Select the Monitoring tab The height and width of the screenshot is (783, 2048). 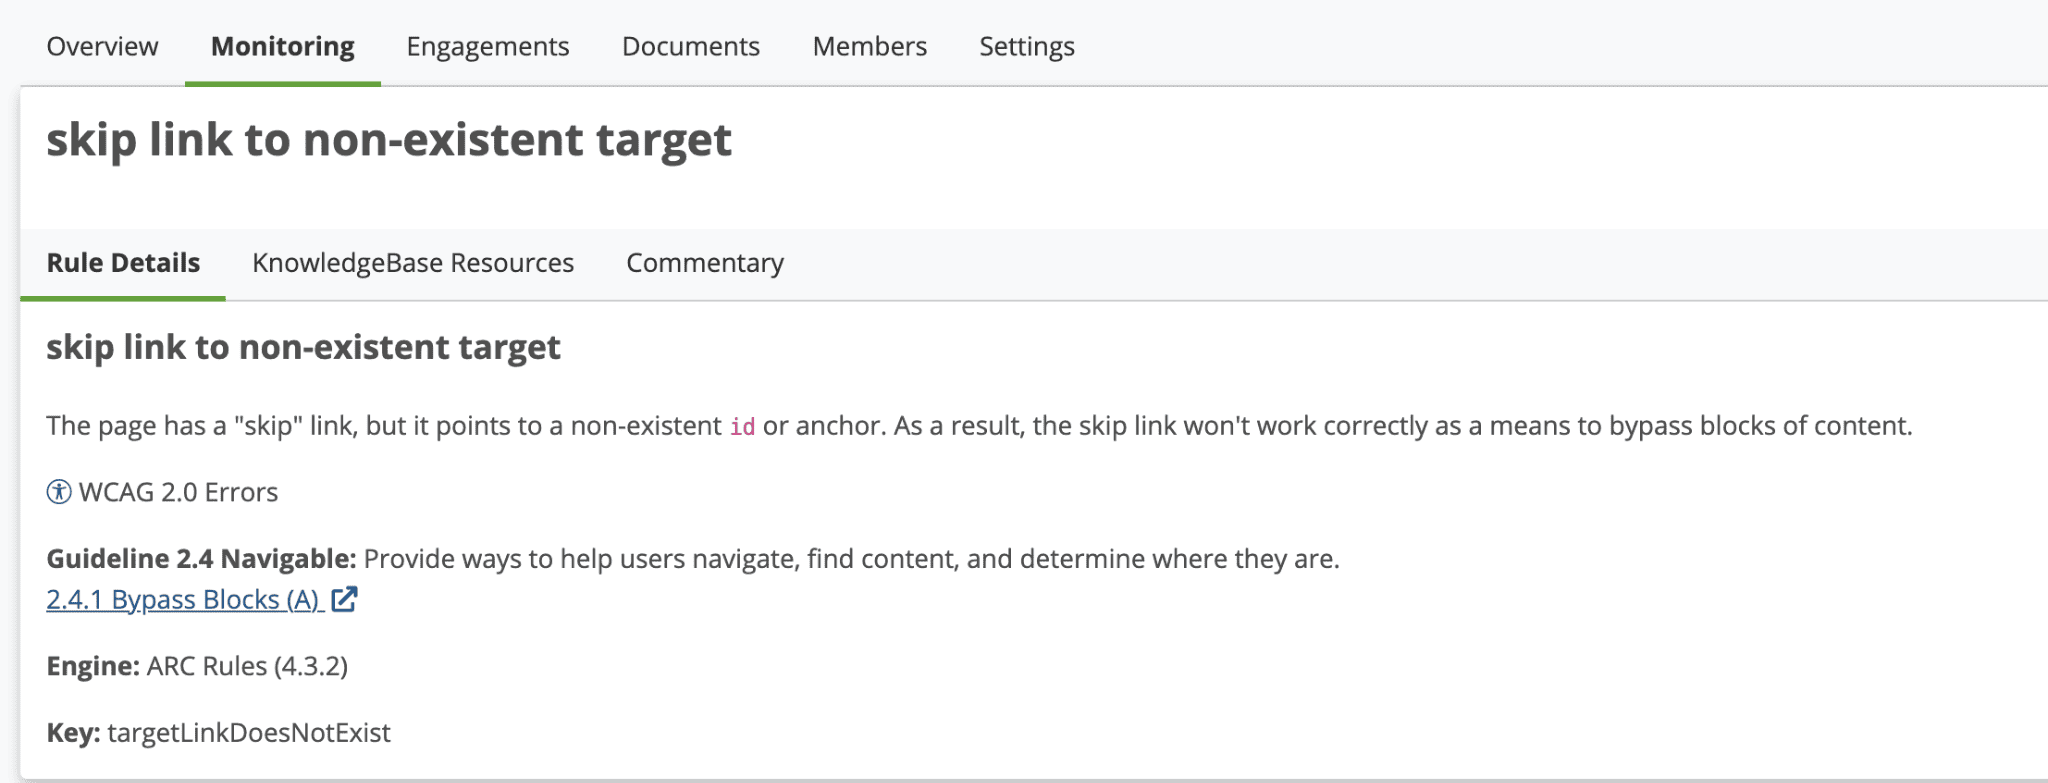[x=283, y=46]
